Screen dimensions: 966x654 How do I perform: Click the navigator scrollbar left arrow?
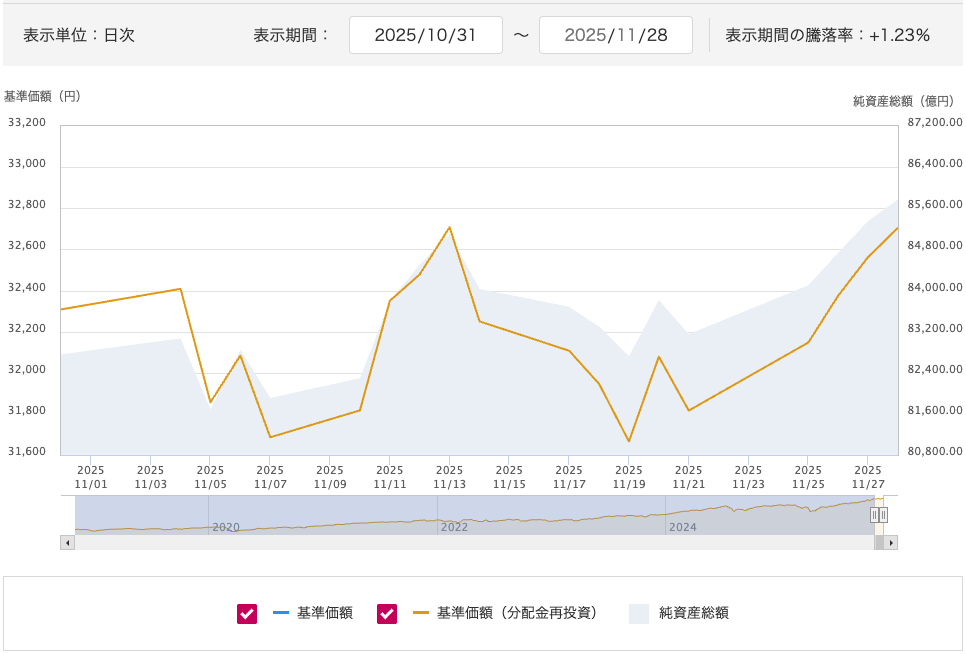click(x=68, y=542)
